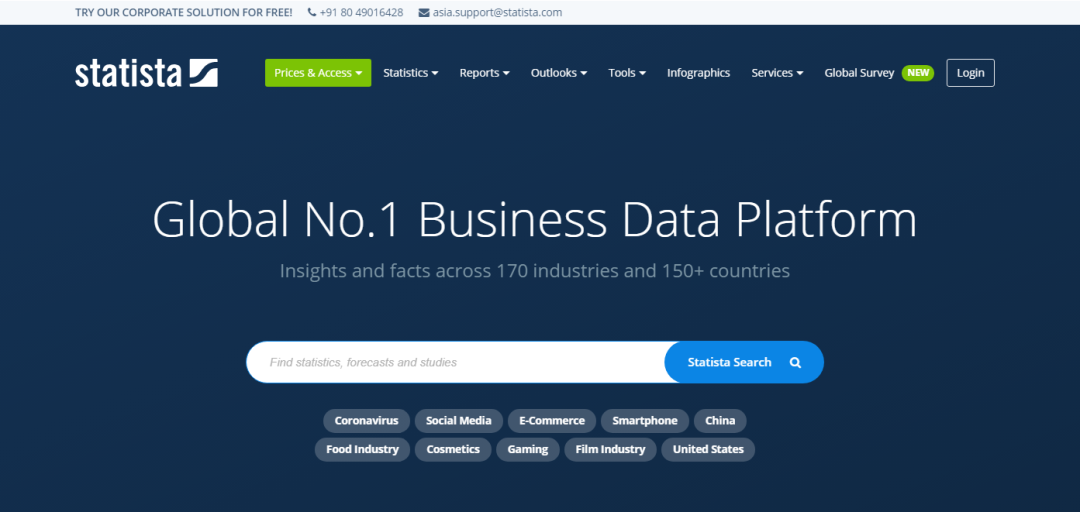Select the Smartphone topic tag
The image size is (1080, 512).
(x=645, y=420)
